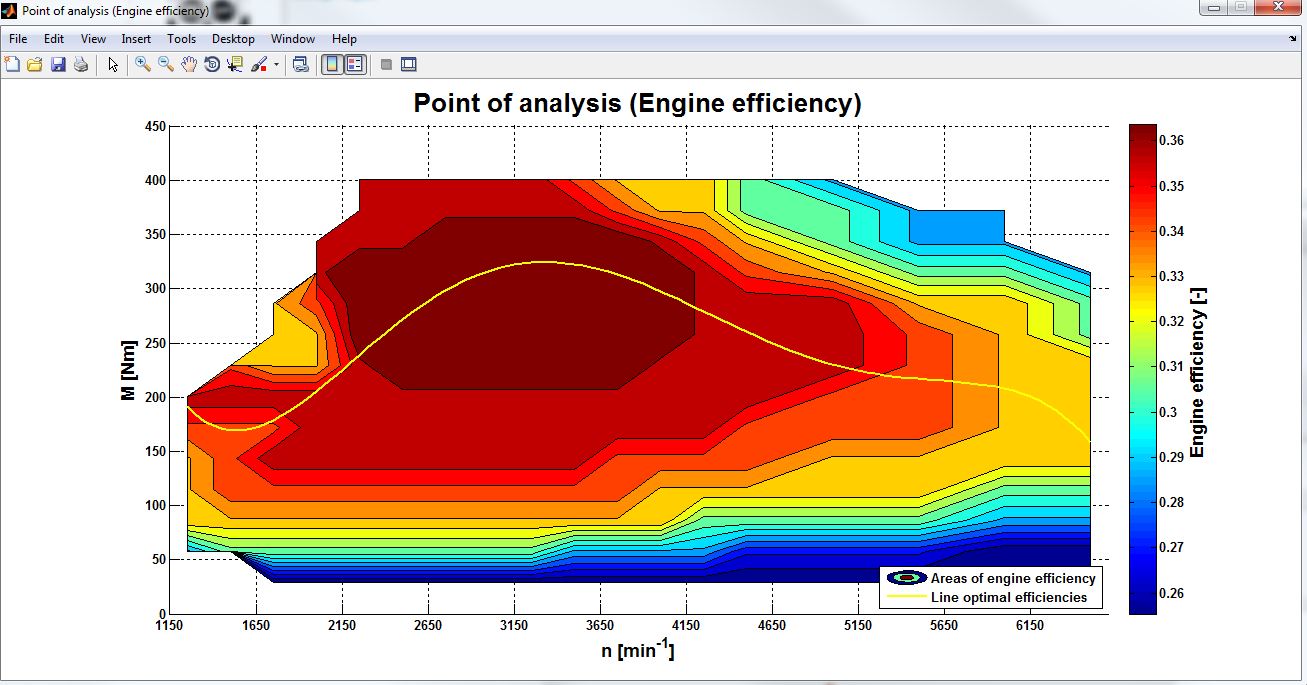Print the figure with the printer icon
The width and height of the screenshot is (1307, 685).
(x=81, y=64)
